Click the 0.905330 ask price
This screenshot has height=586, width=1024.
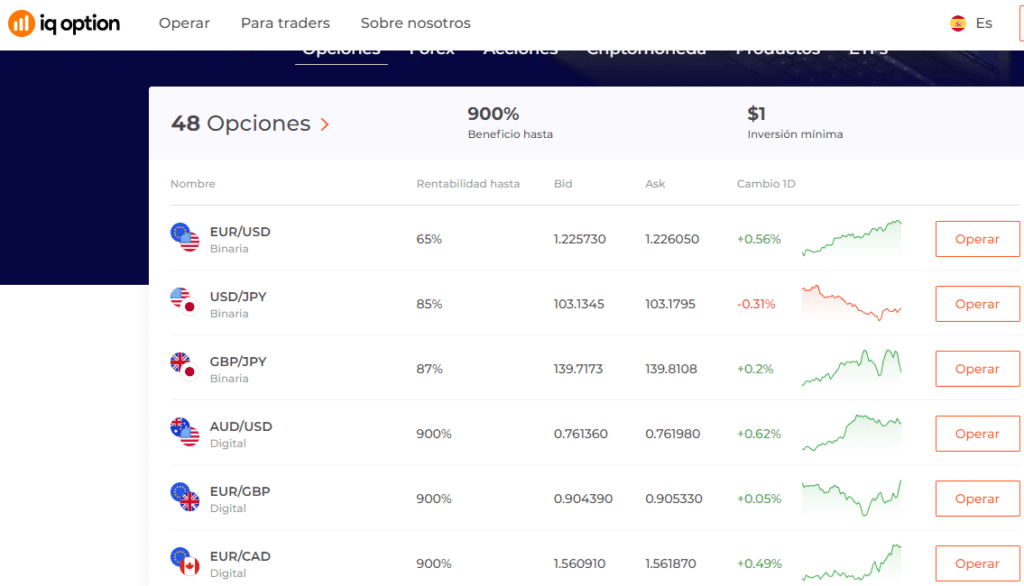(x=674, y=498)
